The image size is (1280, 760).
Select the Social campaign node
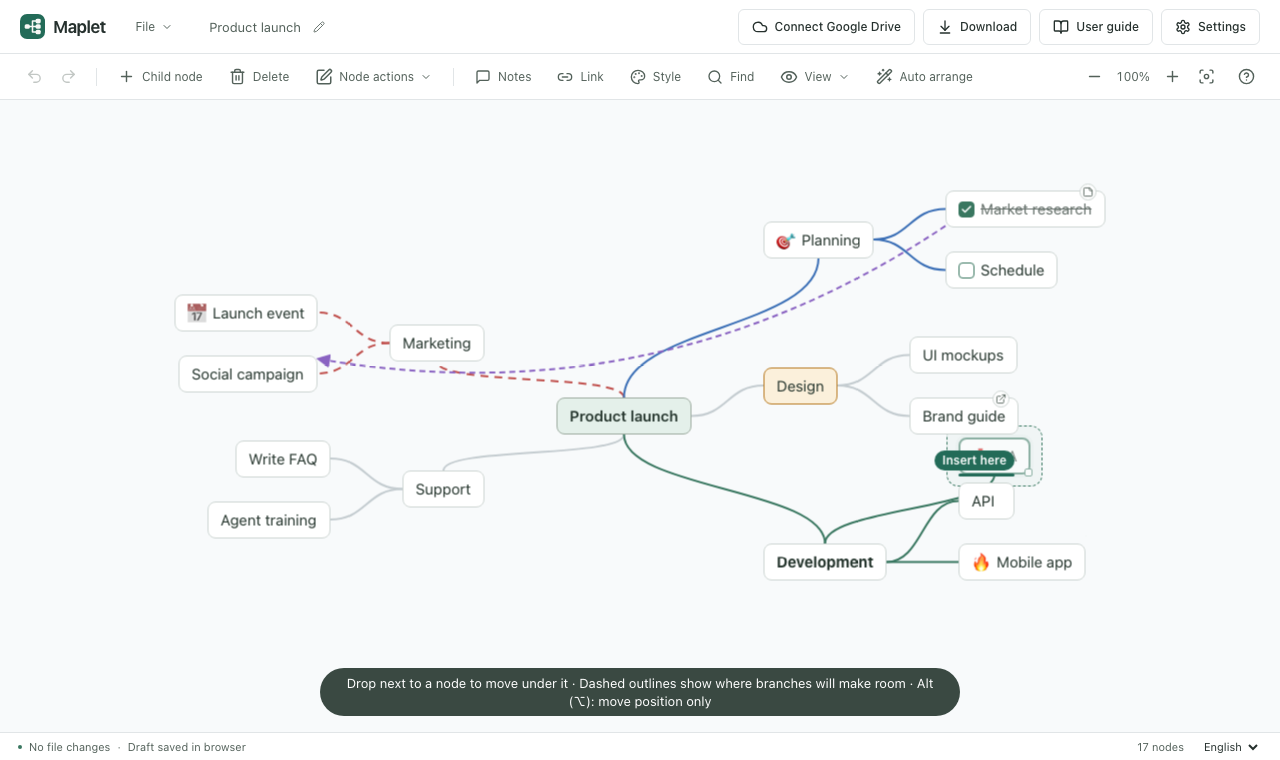click(248, 374)
